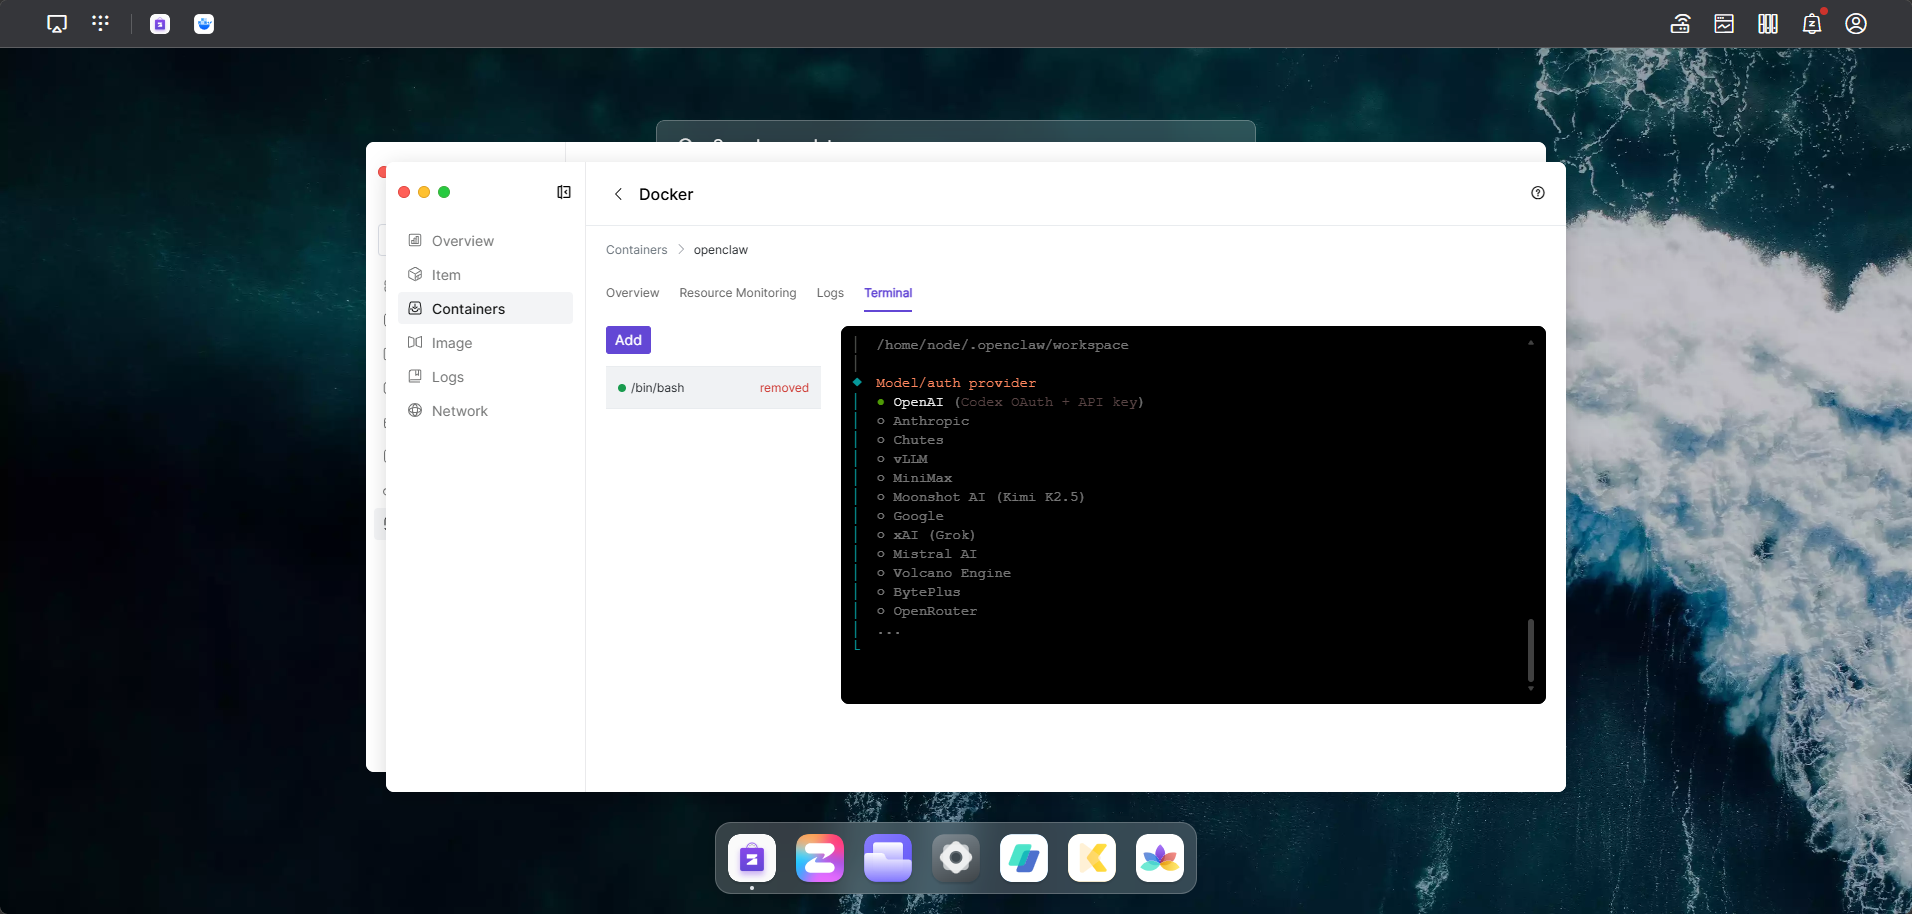Select the Anthropic provider option
The width and height of the screenshot is (1912, 914).
(x=930, y=421)
